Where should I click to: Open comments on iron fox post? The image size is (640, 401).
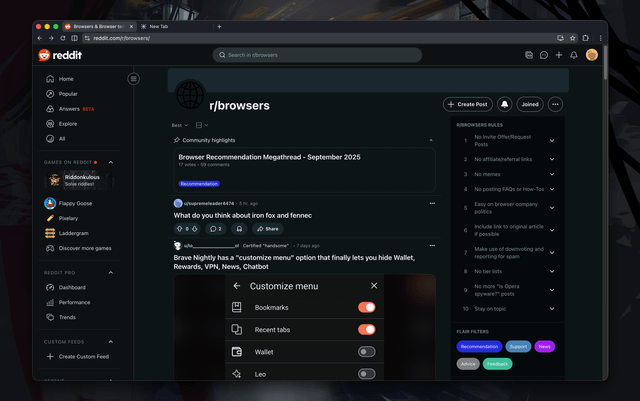coord(216,229)
